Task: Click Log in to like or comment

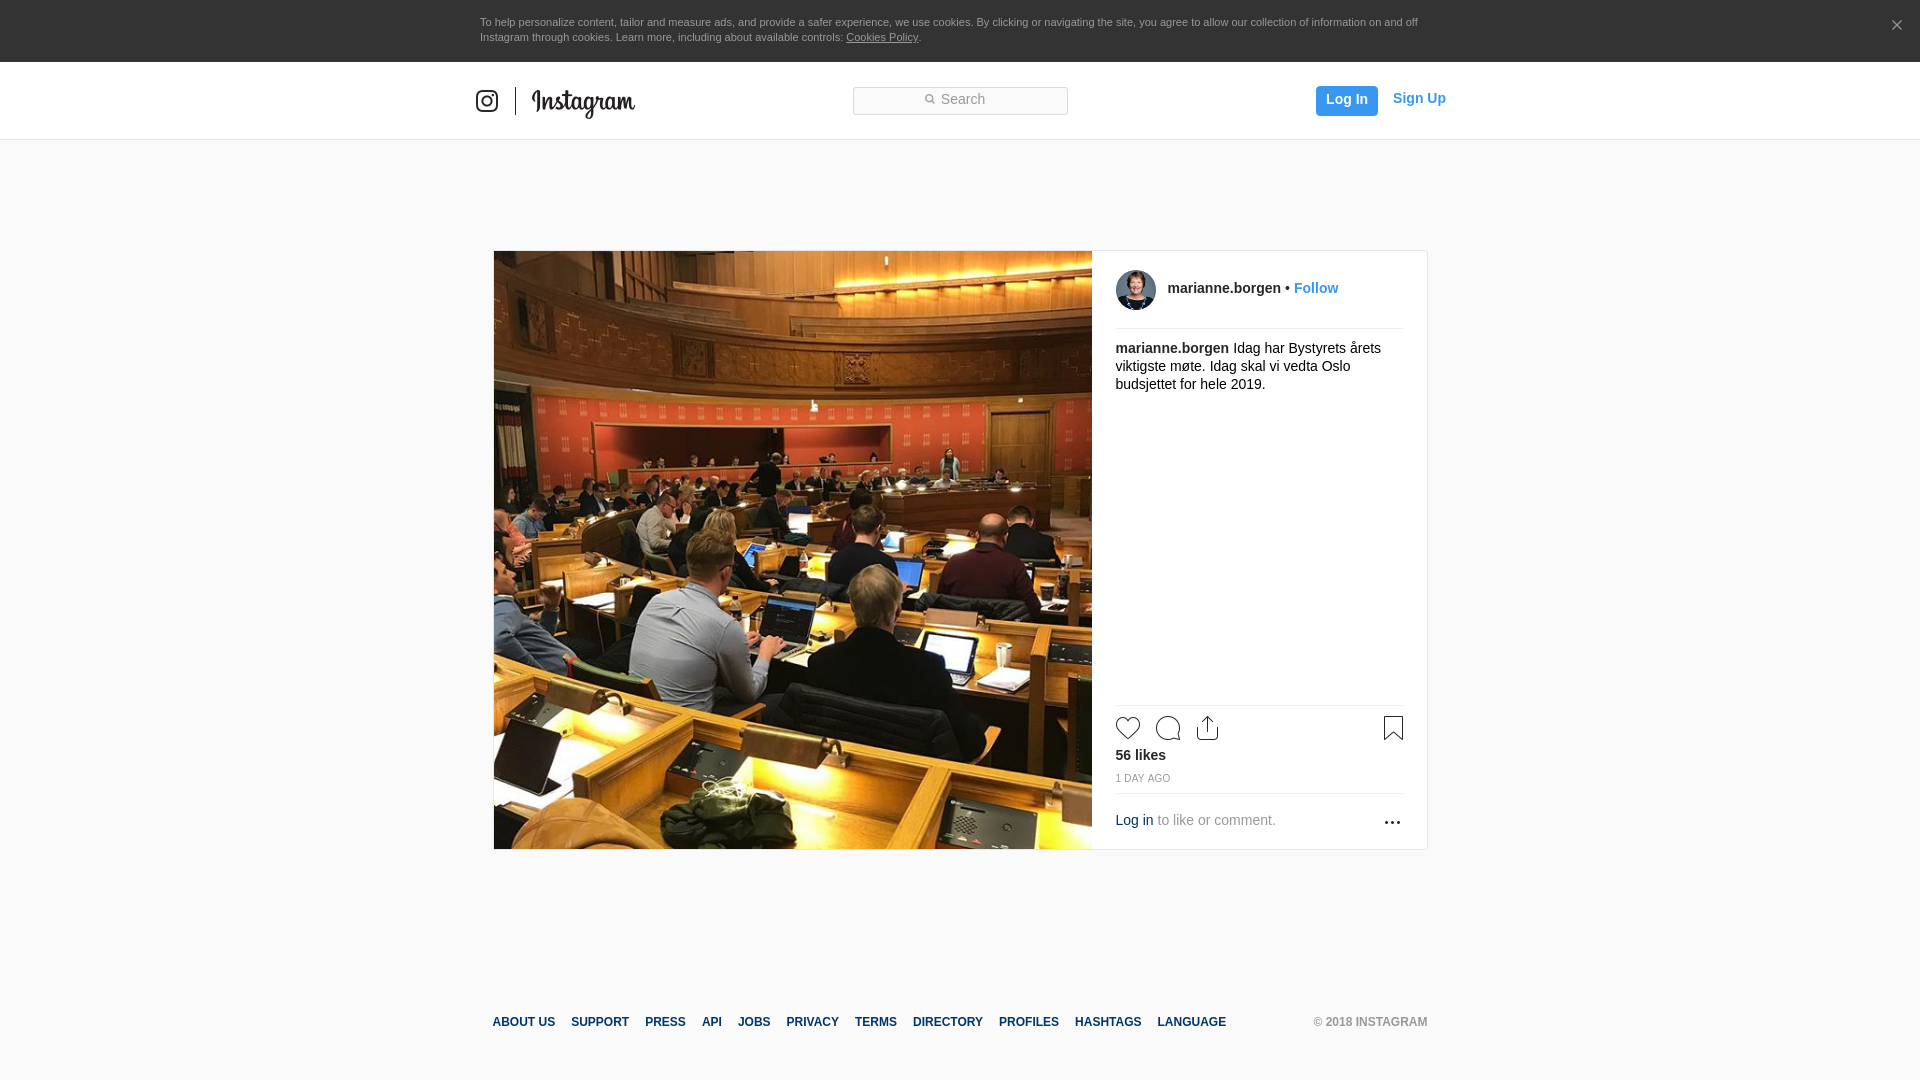Action: 1134,820
